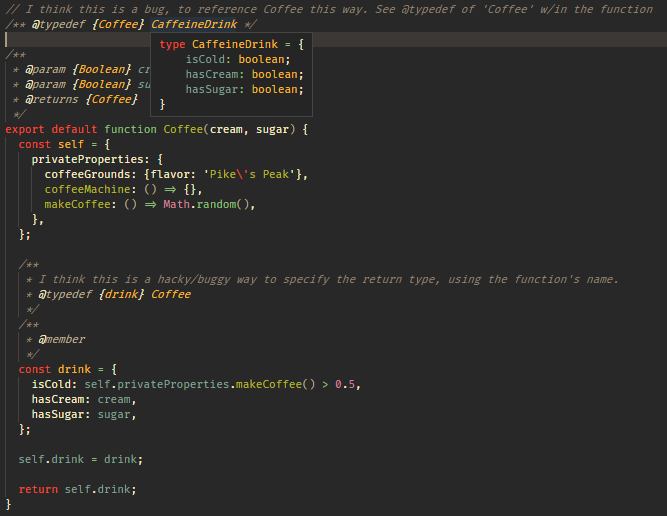Click 'privateProperties:' key in self object
Image resolution: width=667 pixels, height=516 pixels.
[x=90, y=159]
